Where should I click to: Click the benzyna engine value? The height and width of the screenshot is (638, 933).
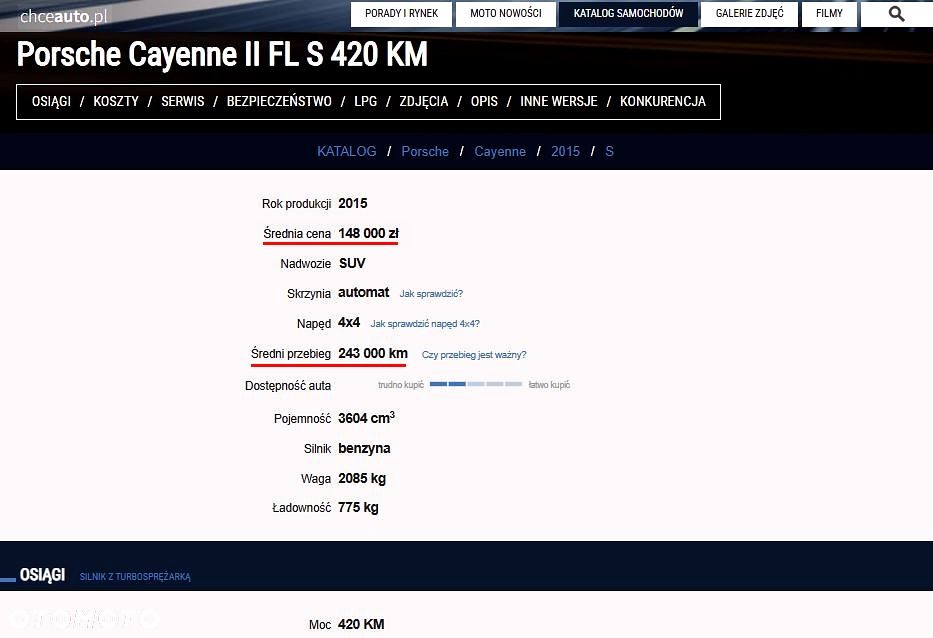(364, 448)
